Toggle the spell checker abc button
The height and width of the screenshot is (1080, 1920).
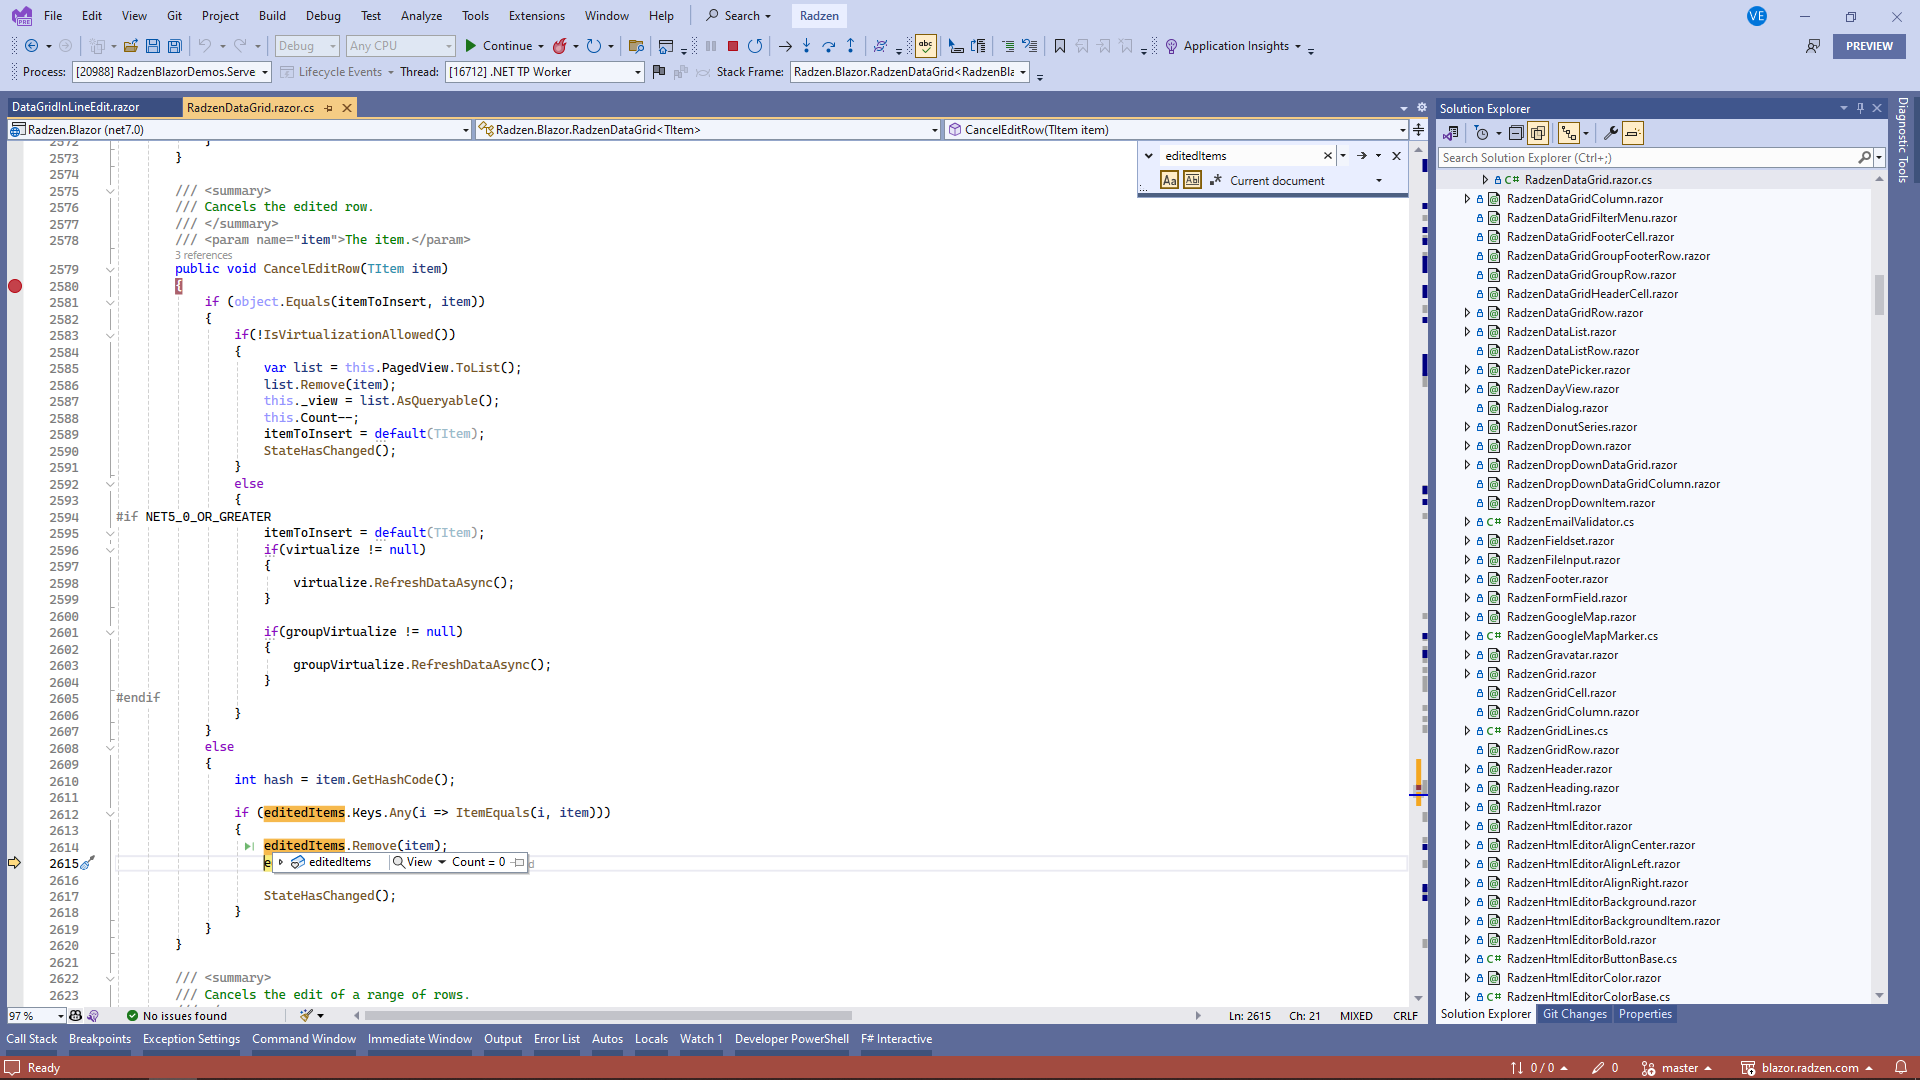926,46
